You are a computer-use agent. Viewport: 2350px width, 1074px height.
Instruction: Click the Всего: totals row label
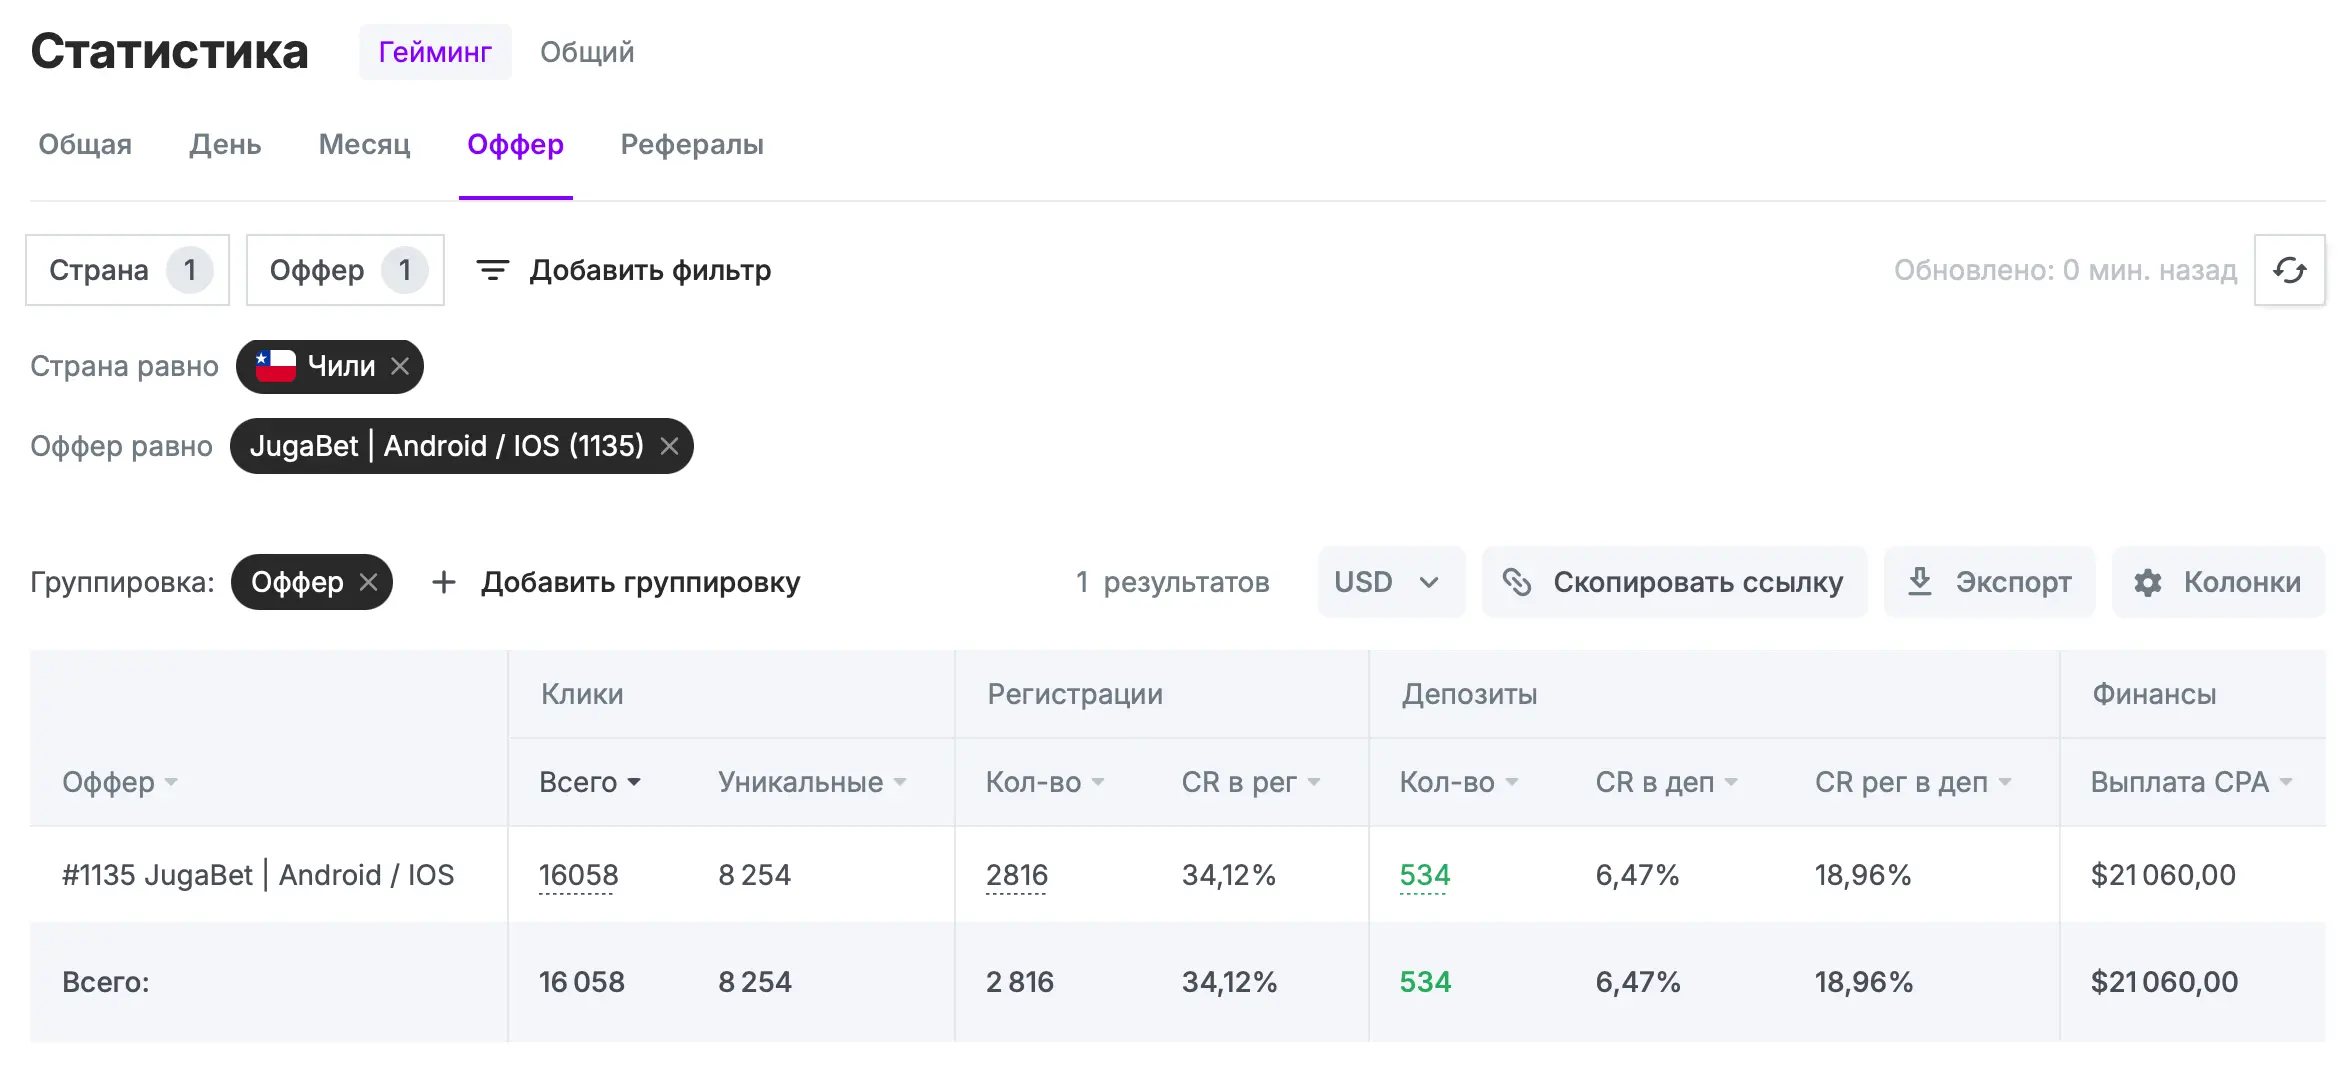pos(106,982)
